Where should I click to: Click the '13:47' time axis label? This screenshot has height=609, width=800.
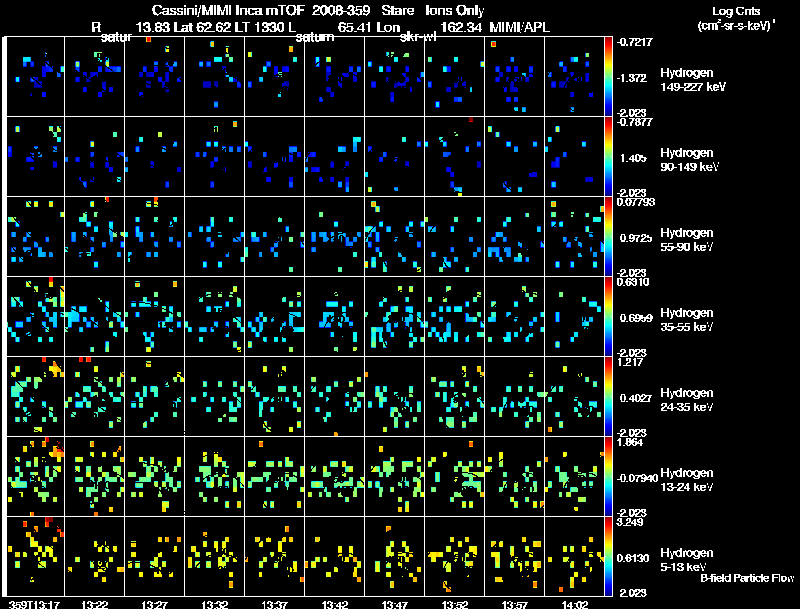394,604
